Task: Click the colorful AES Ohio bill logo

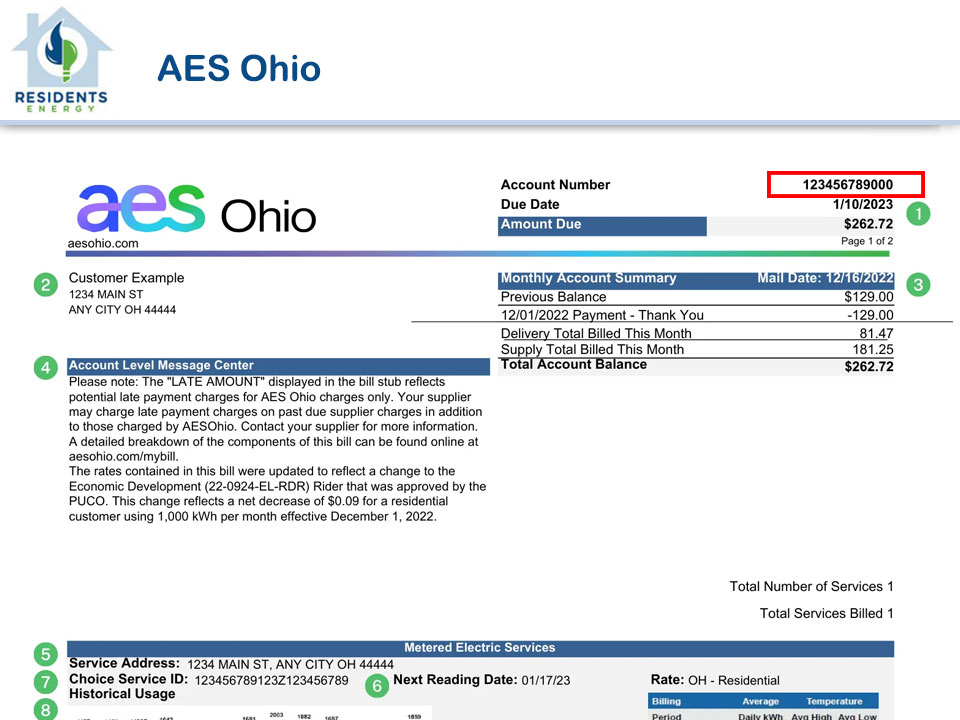Action: point(196,209)
